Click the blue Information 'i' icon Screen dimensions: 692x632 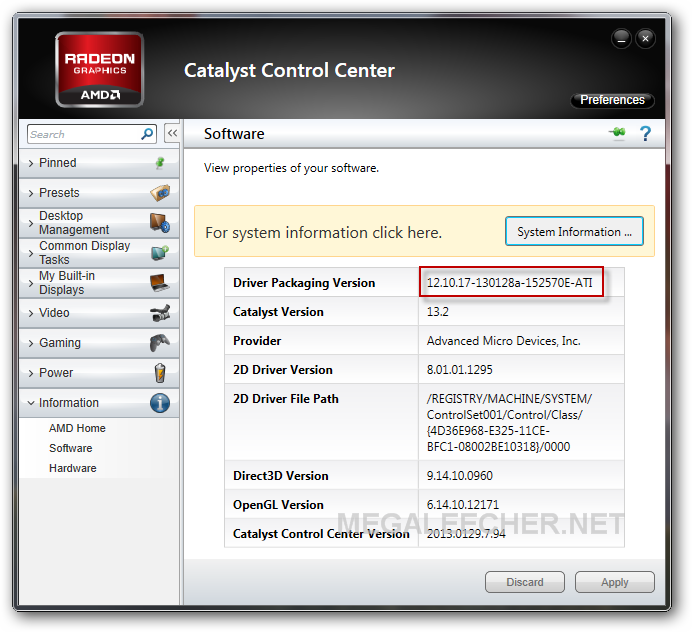point(160,403)
